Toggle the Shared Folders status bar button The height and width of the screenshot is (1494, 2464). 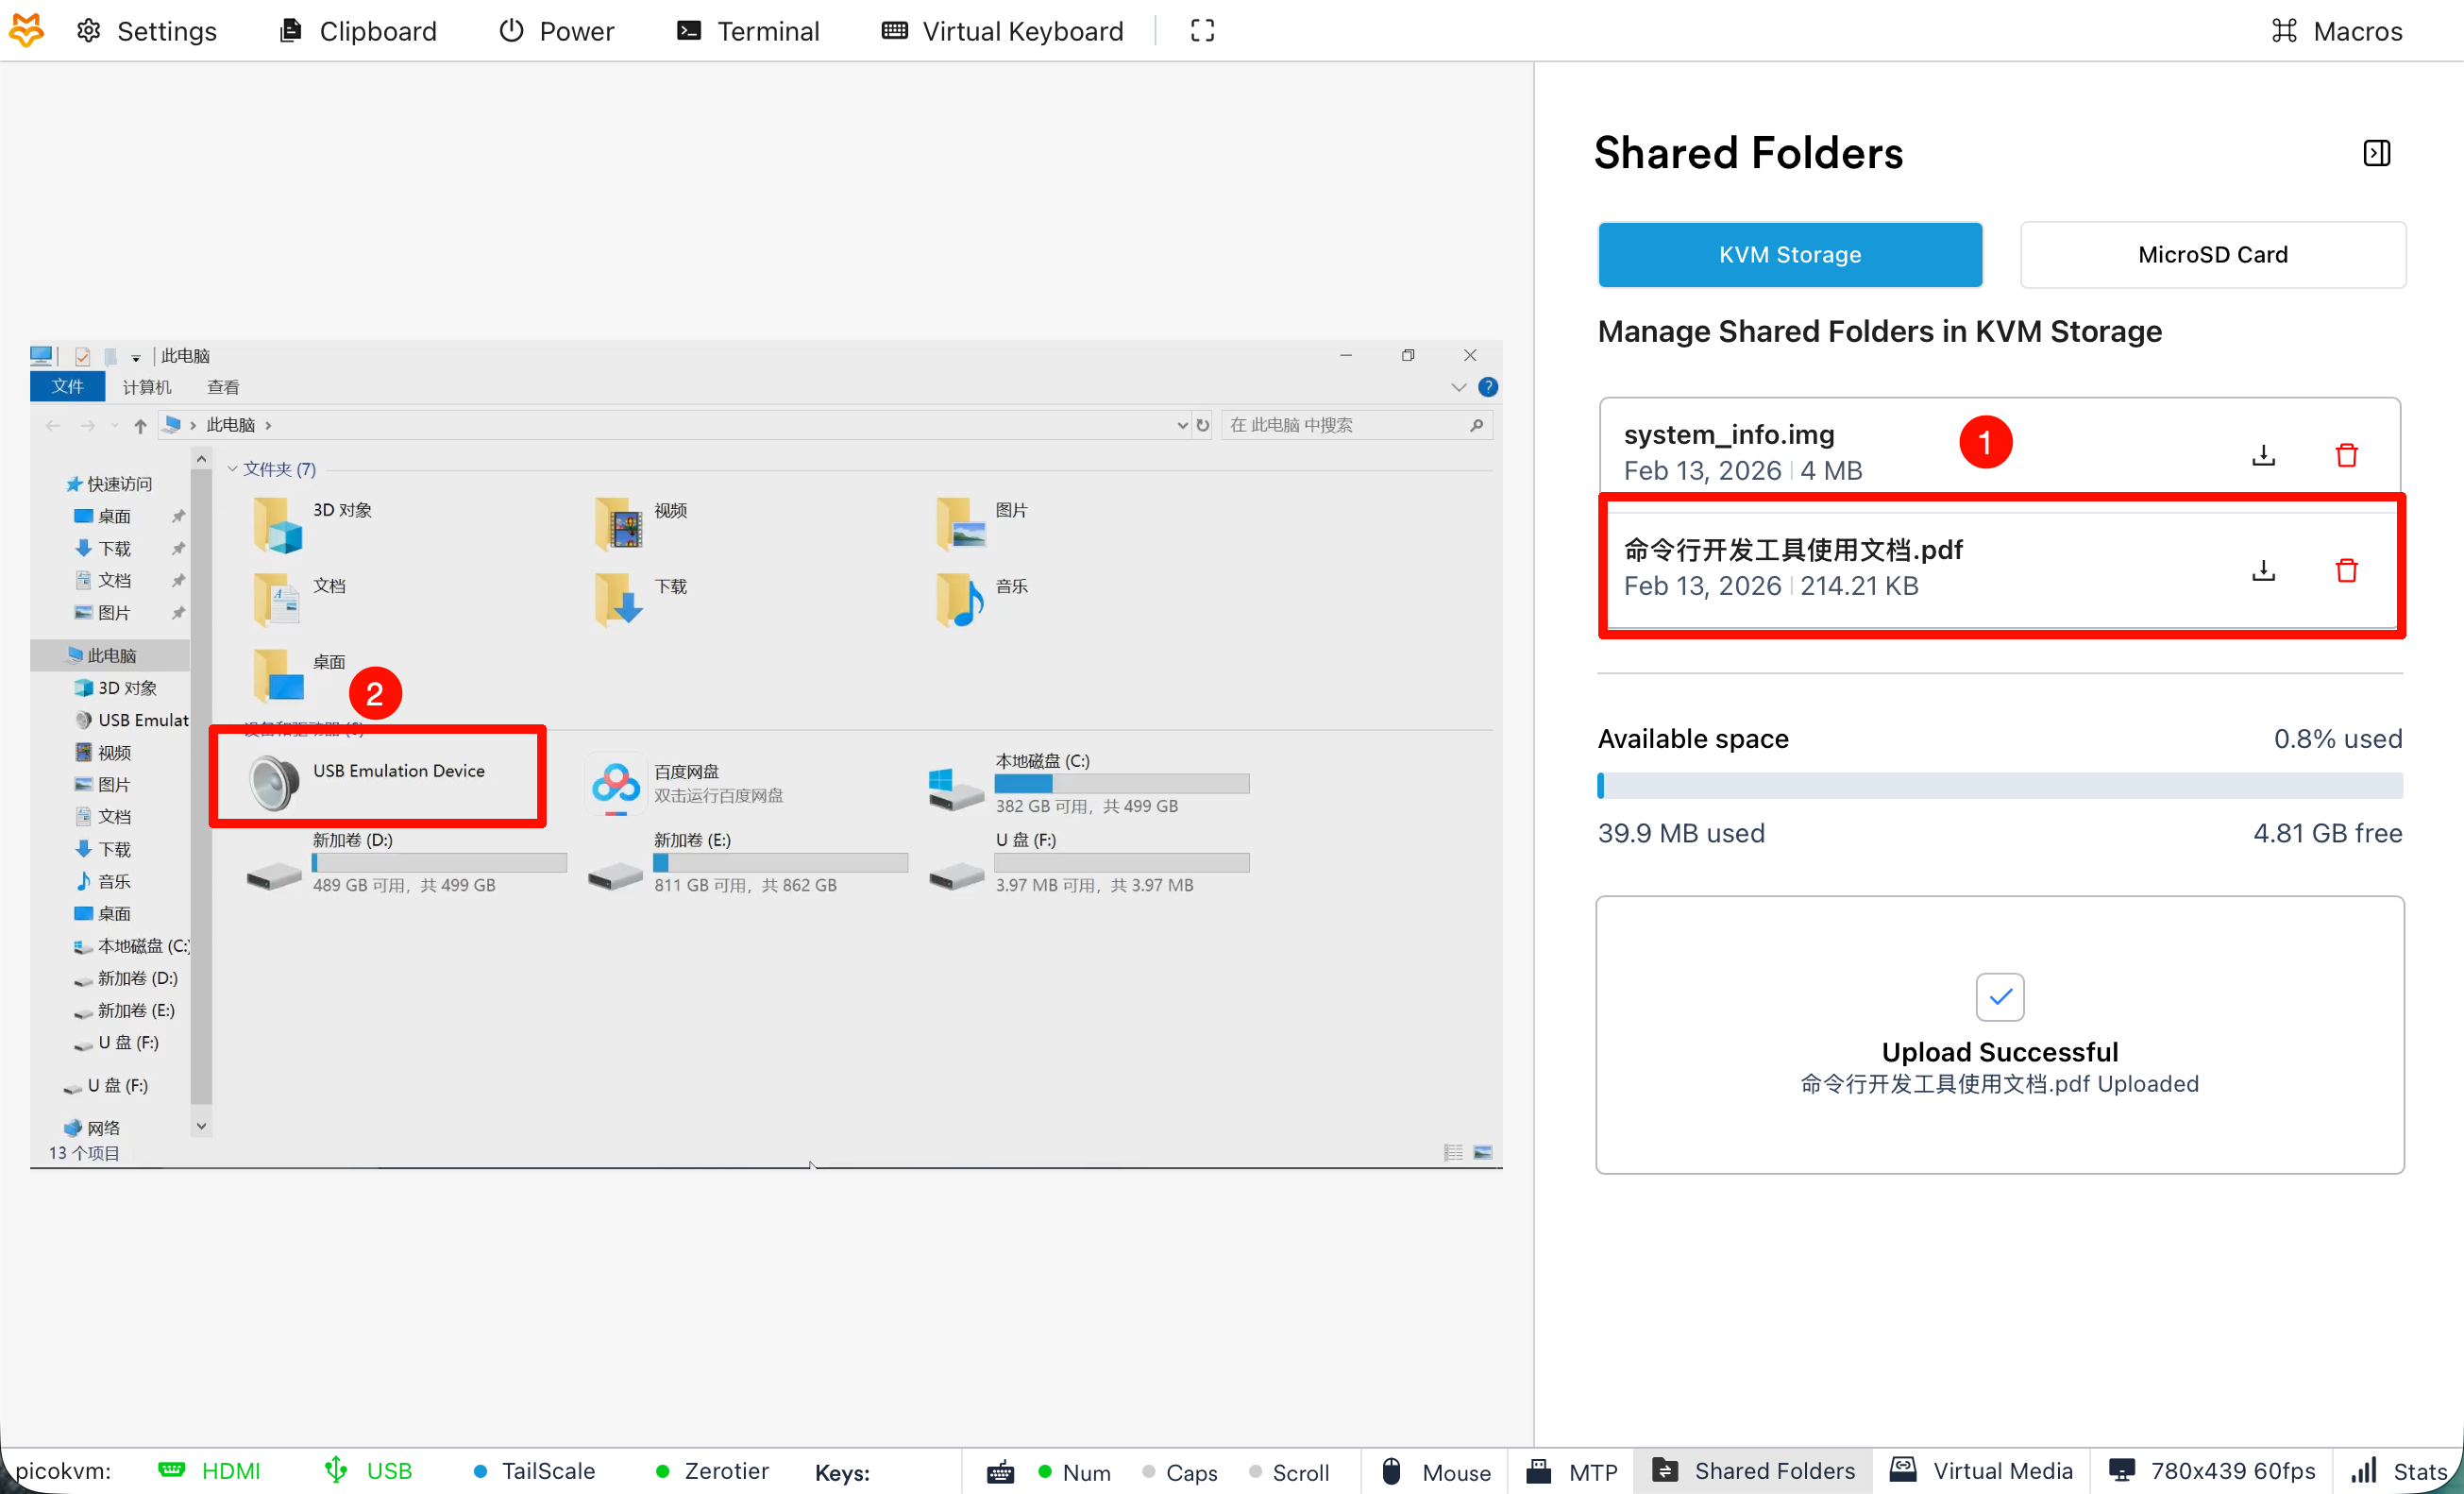point(1752,1471)
